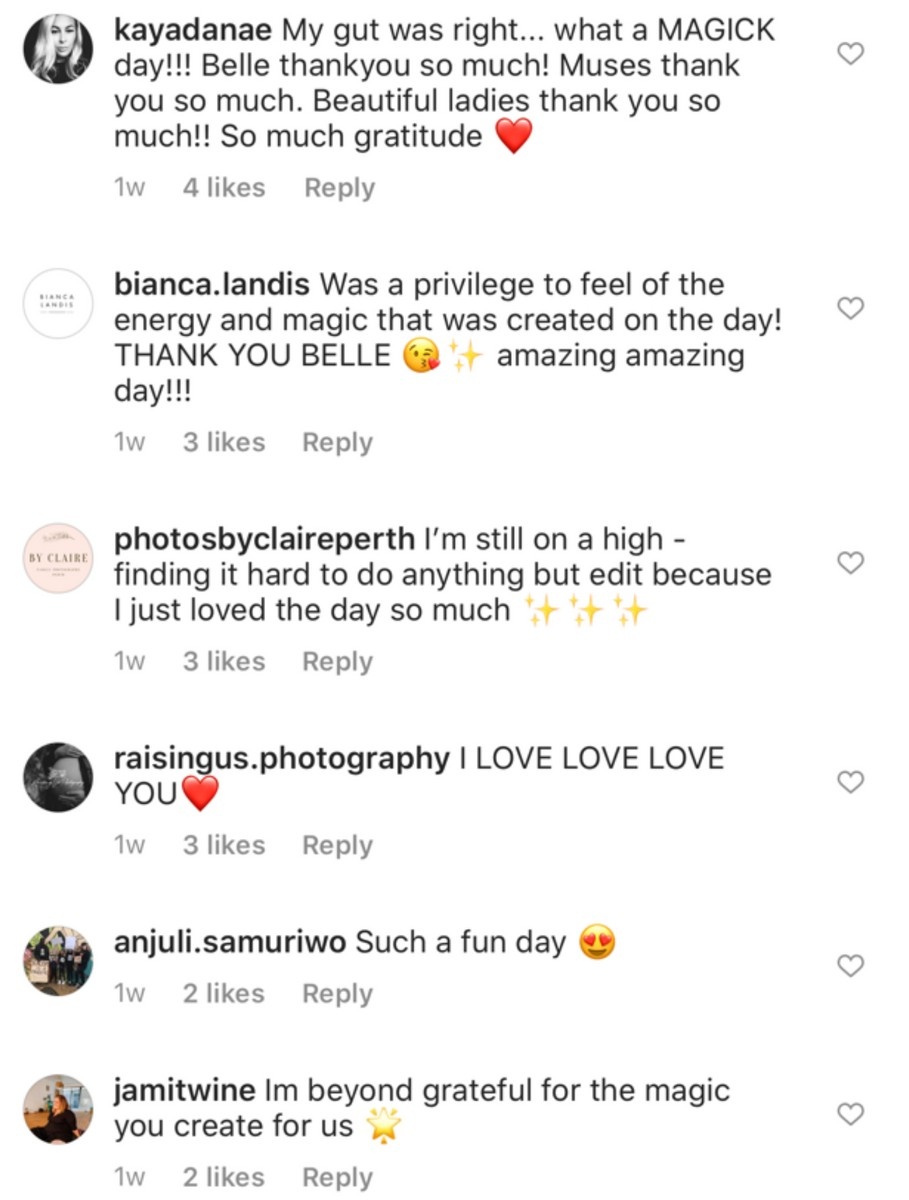Open kayadanae's profile picture
This screenshot has height=1200, width=909.
pos(58,50)
